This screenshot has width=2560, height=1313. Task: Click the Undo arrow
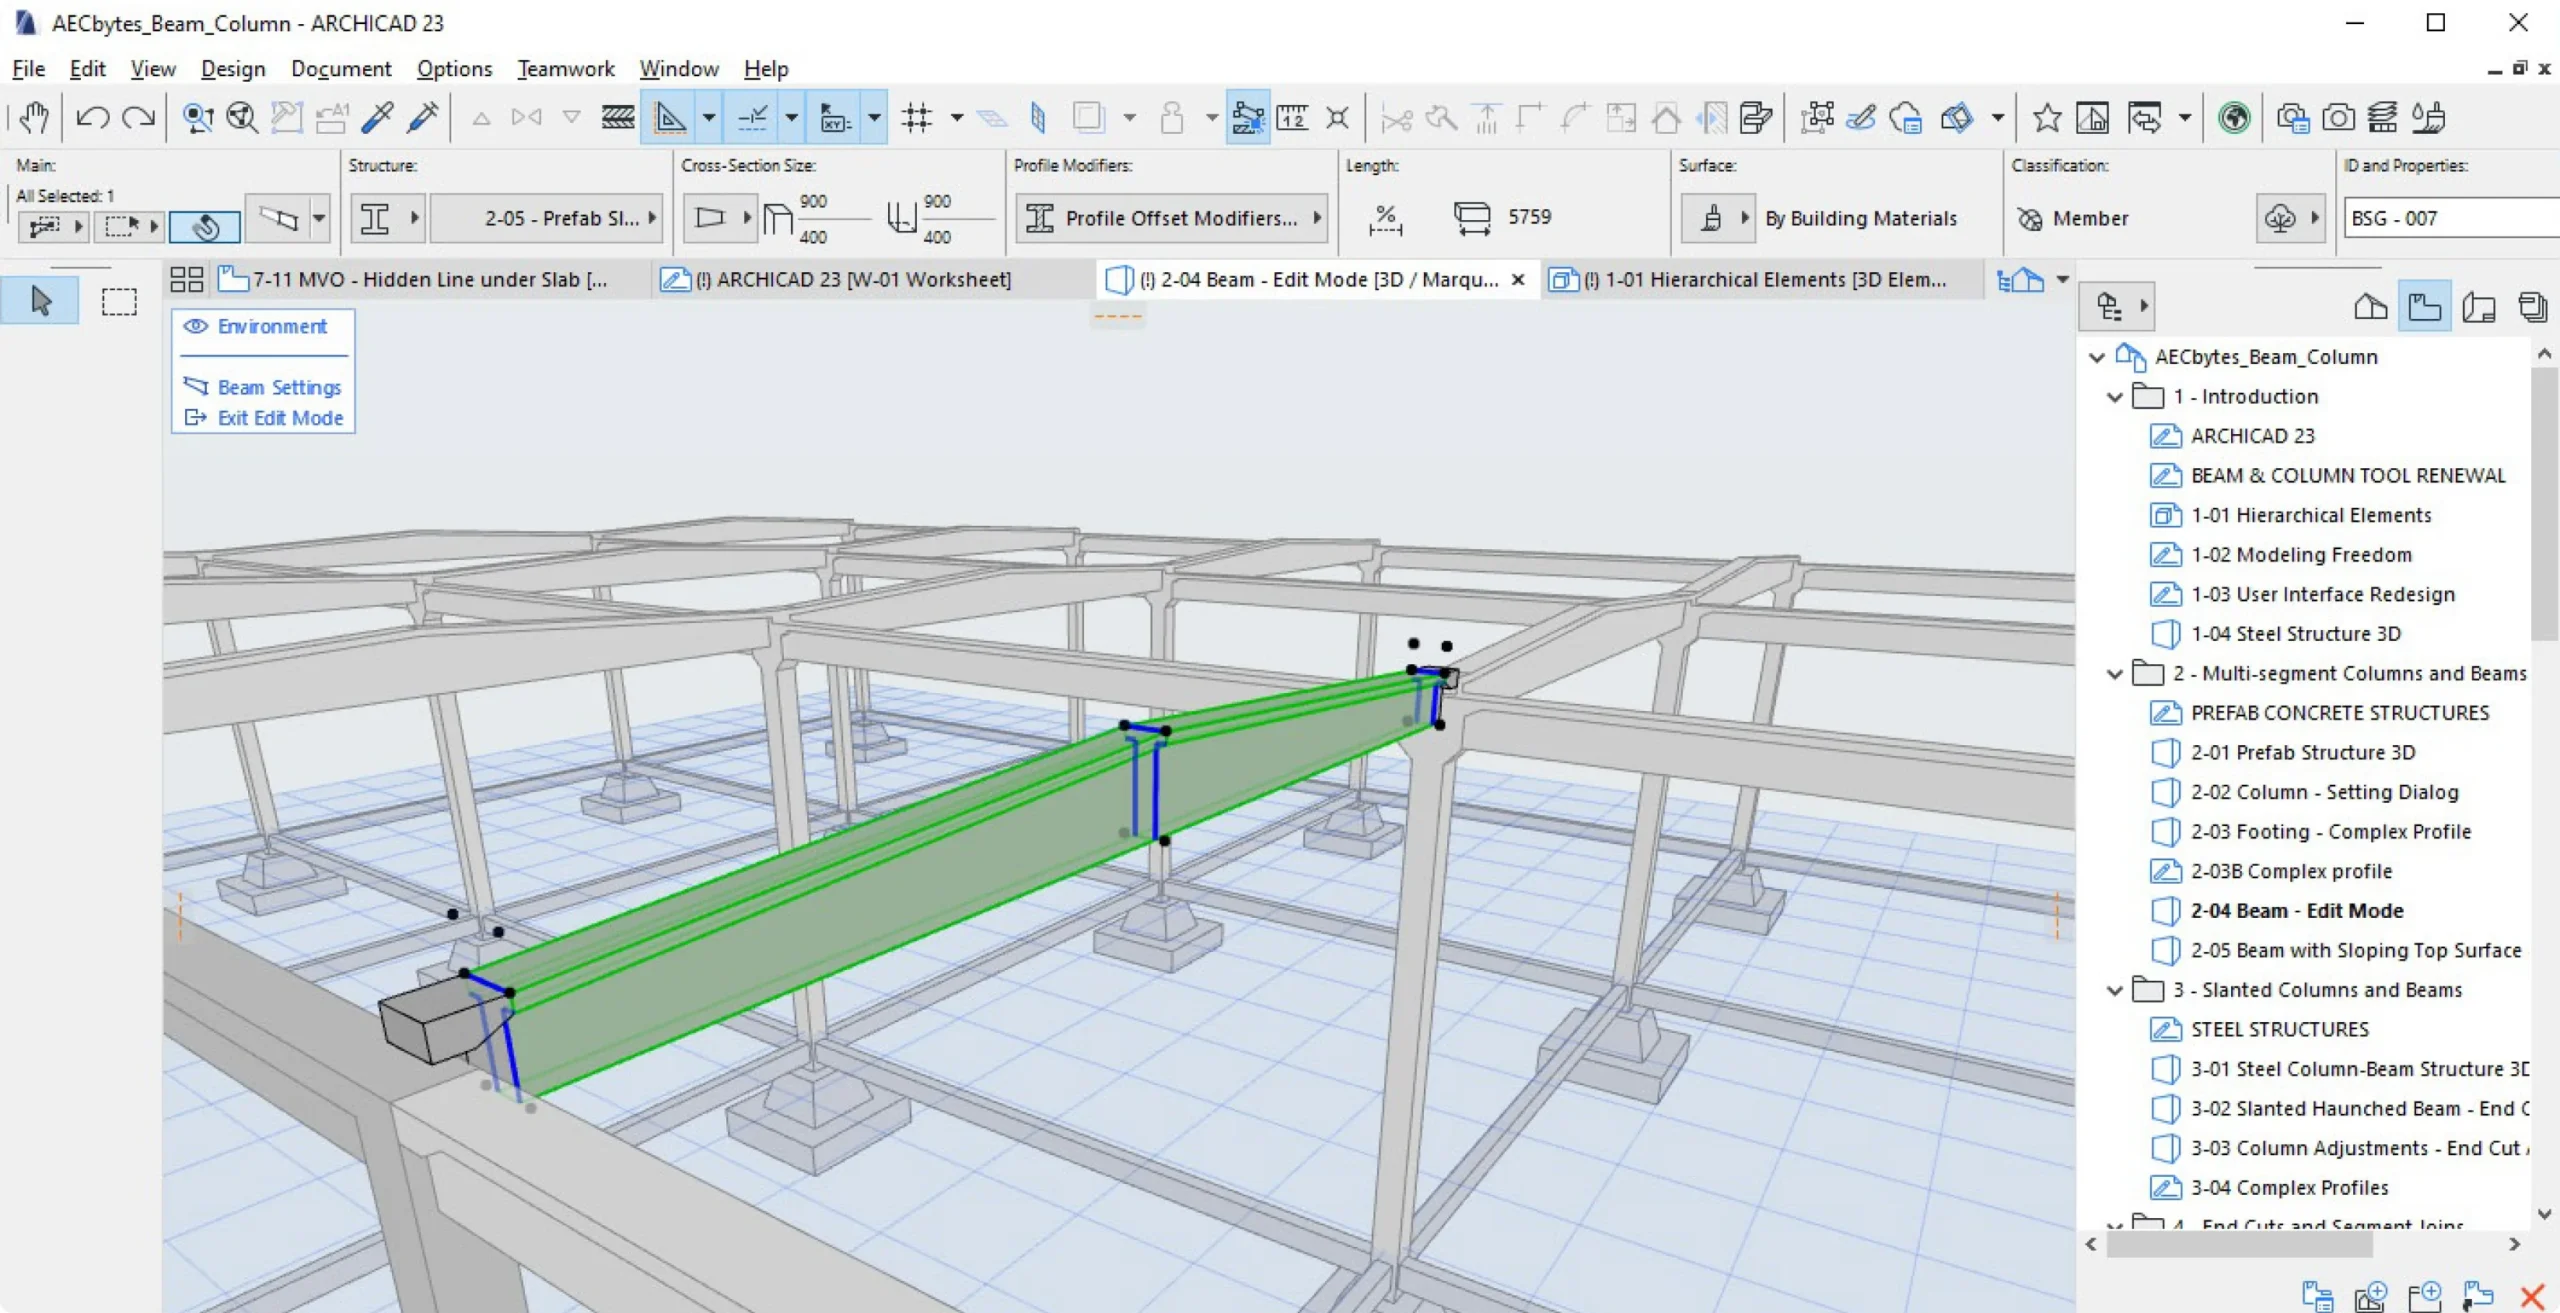coord(93,118)
